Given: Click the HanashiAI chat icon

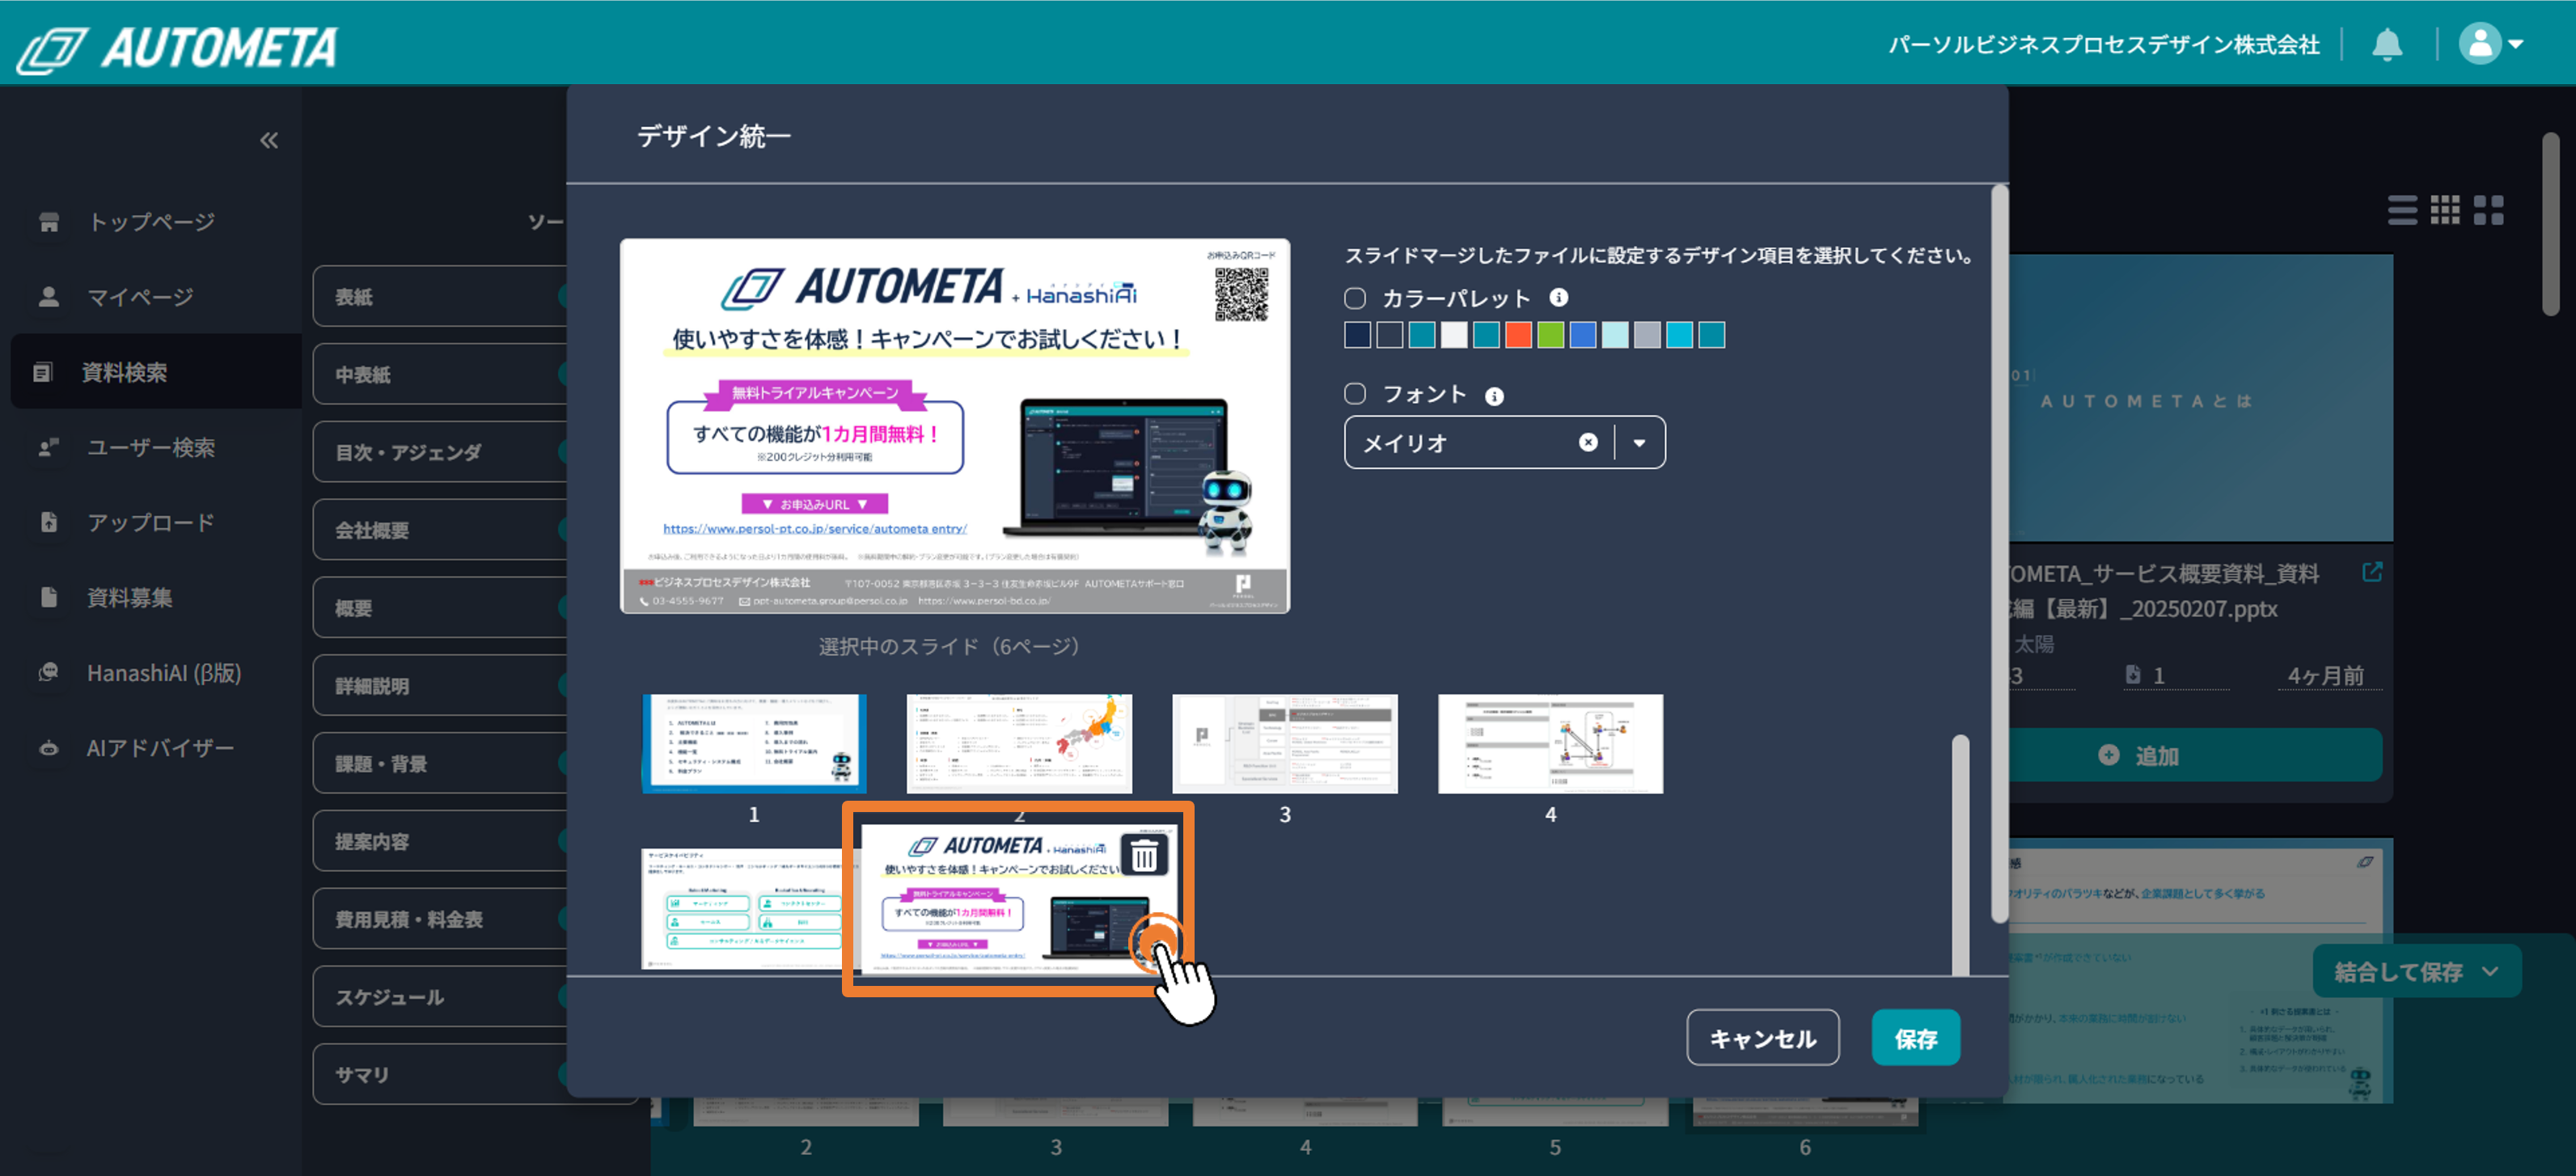Looking at the screenshot, I should point(48,672).
